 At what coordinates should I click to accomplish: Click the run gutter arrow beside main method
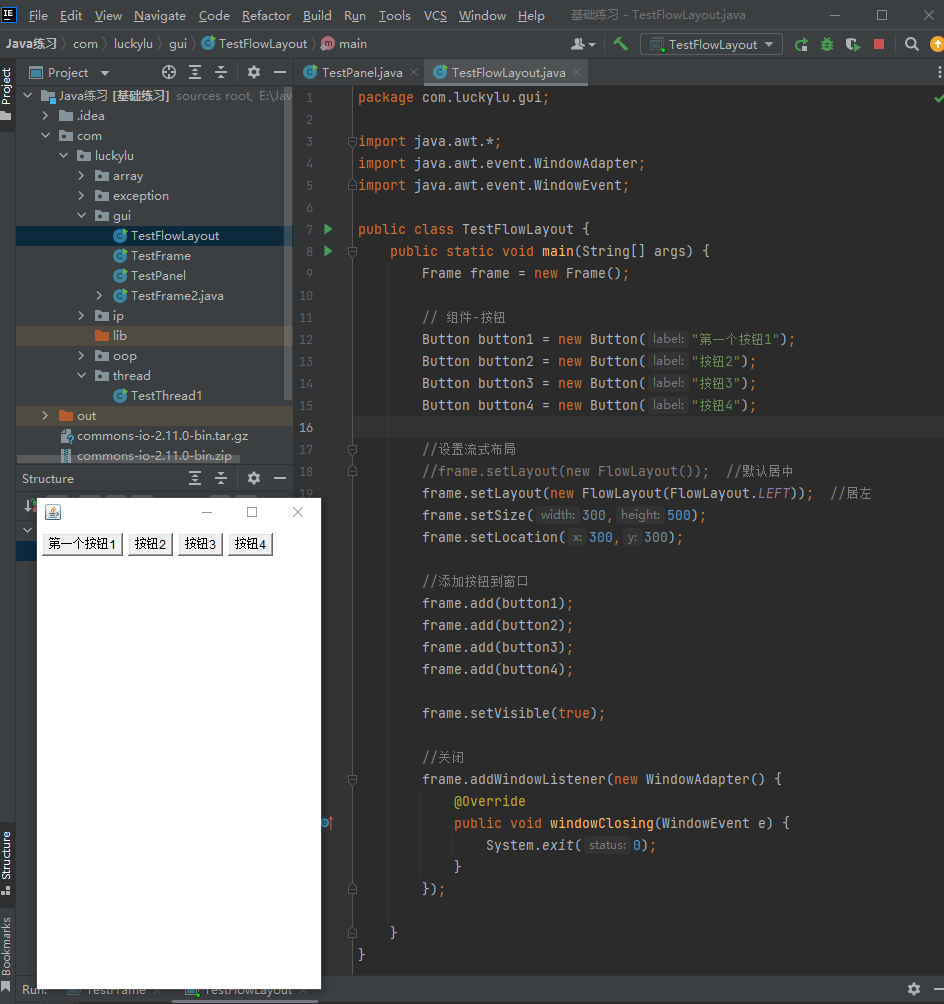click(328, 251)
